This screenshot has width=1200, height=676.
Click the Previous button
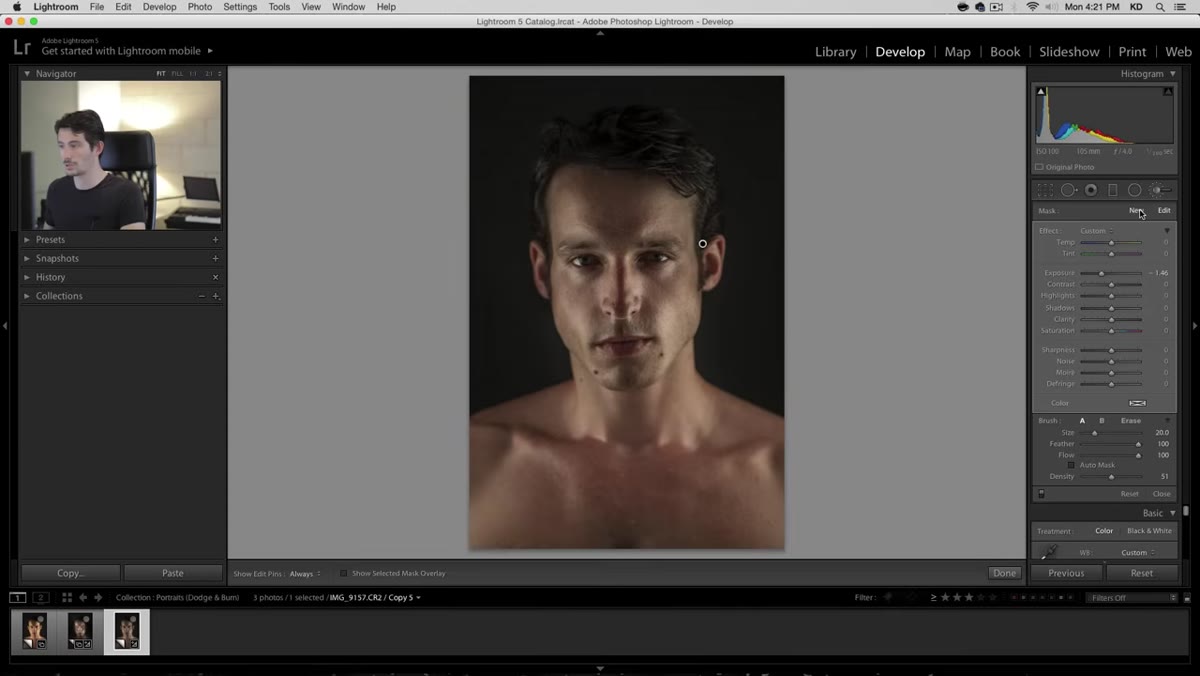(x=1066, y=573)
